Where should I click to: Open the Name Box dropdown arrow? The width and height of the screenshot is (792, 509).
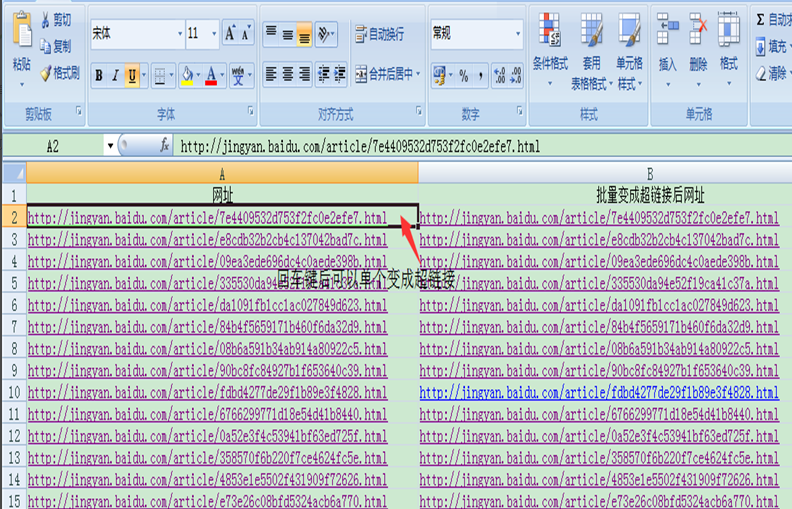[x=110, y=146]
